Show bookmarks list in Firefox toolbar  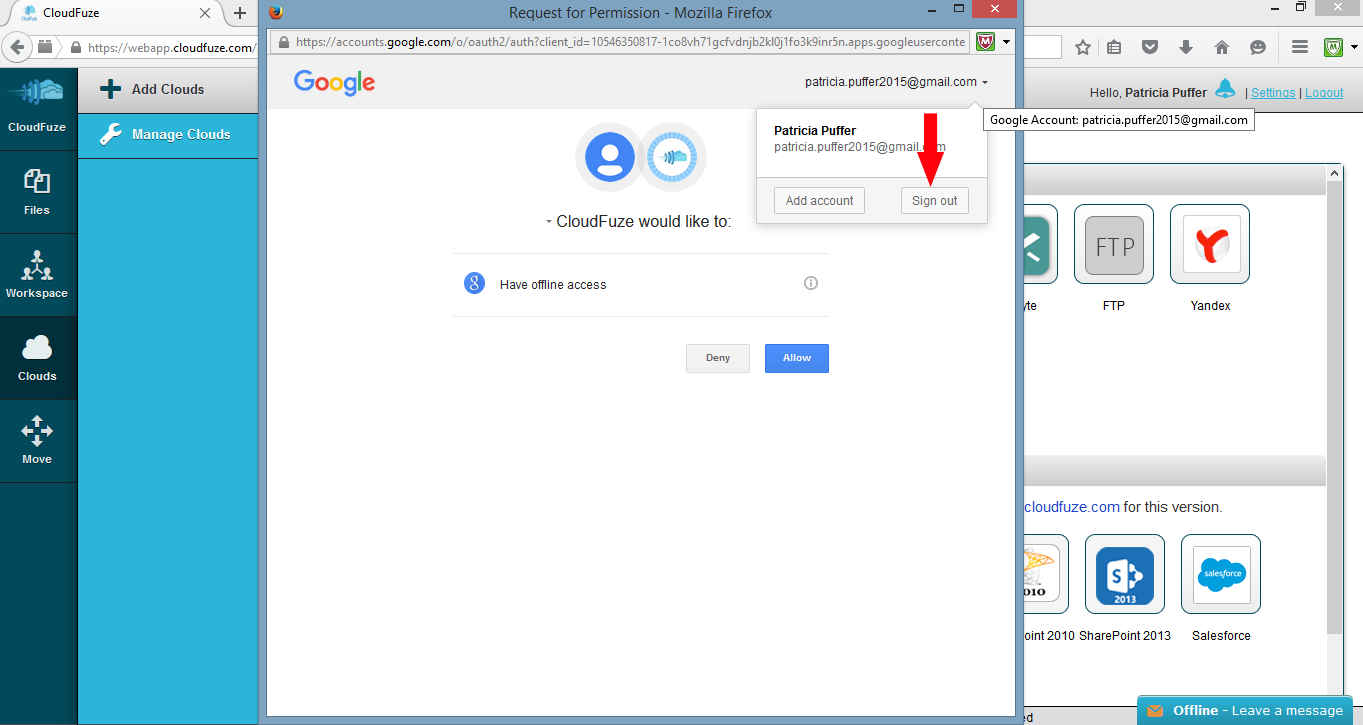click(1114, 47)
